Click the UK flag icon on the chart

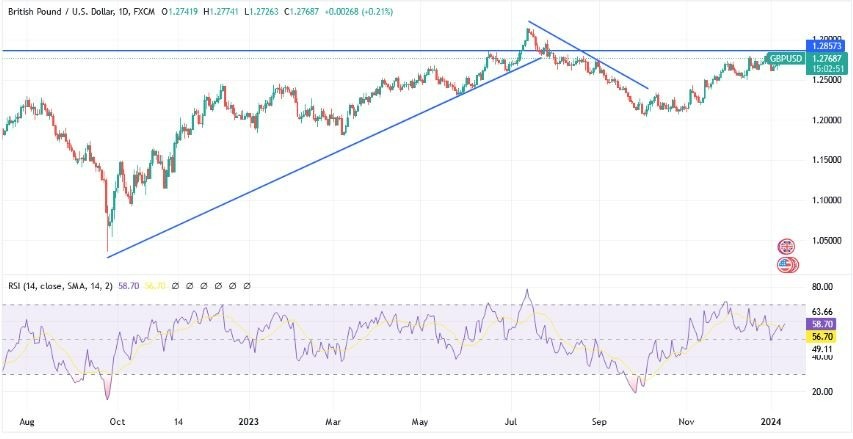pyautogui.click(x=786, y=246)
